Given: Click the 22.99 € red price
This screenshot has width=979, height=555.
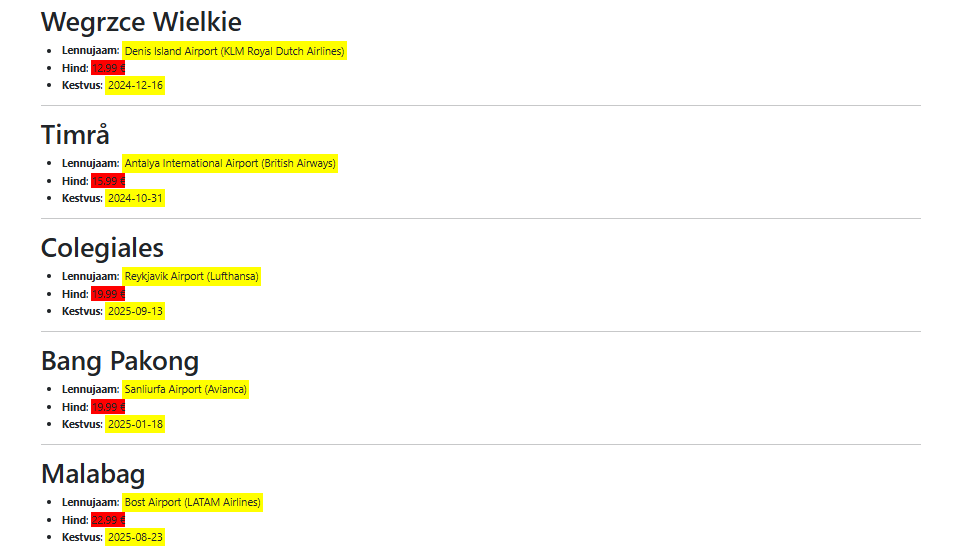Looking at the screenshot, I should [108, 520].
